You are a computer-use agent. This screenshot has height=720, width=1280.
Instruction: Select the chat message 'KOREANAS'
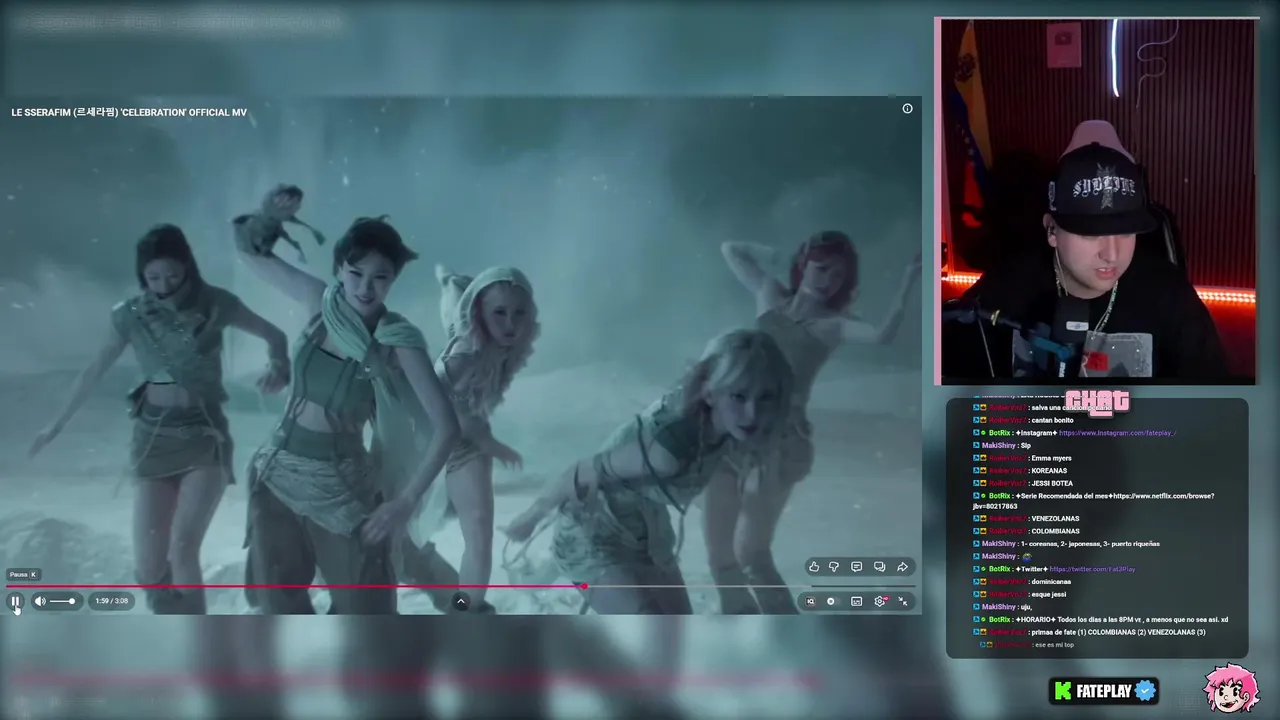1049,471
